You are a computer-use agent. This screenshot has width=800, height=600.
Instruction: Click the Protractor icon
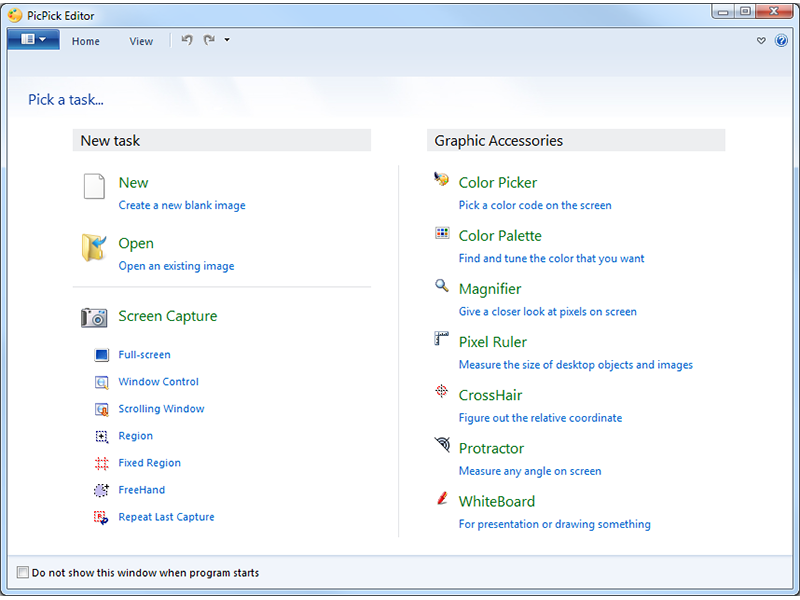442,445
